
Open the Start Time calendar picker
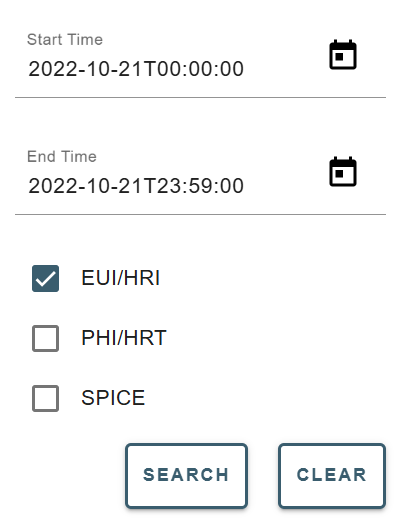[343, 55]
